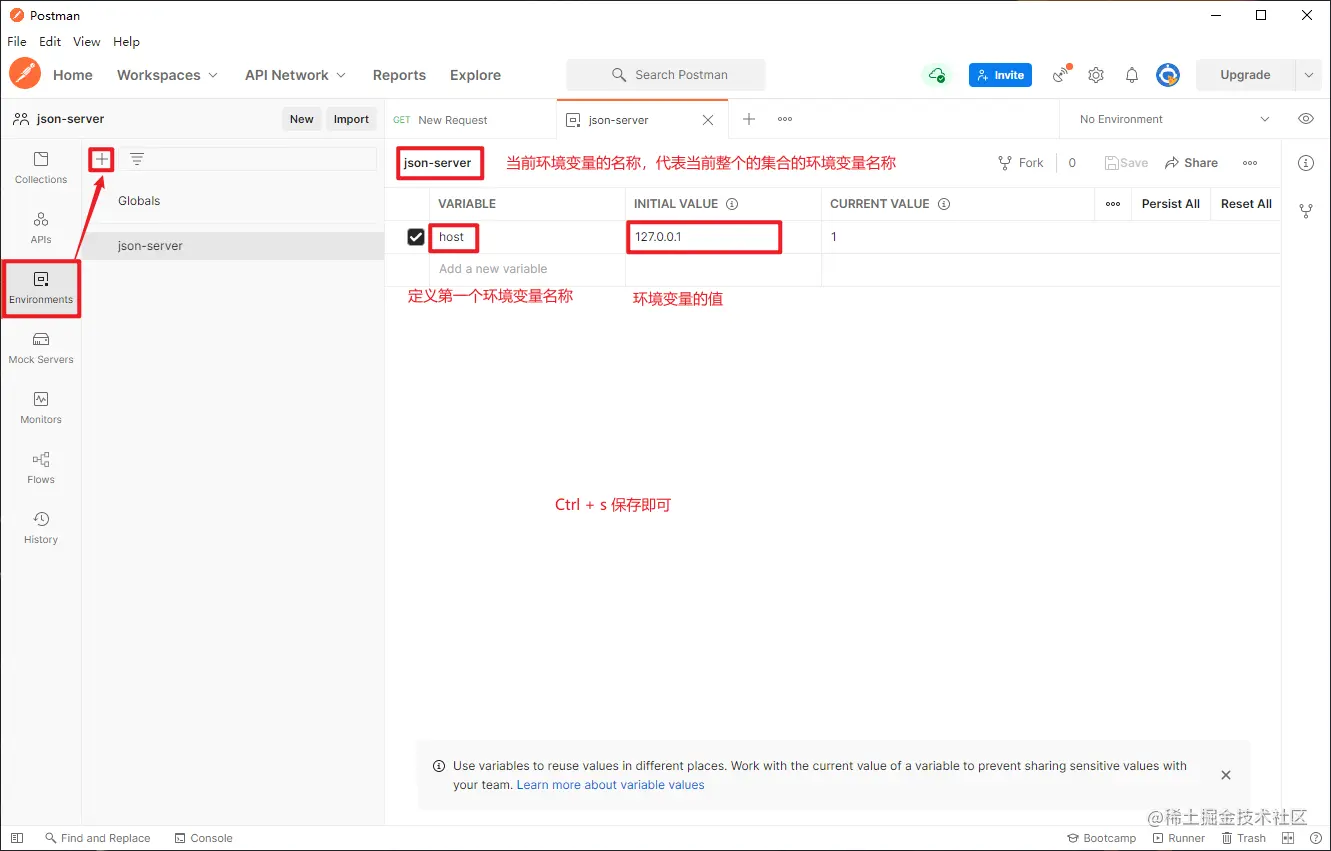Open the Explore page
The image size is (1331, 851).
tap(475, 75)
